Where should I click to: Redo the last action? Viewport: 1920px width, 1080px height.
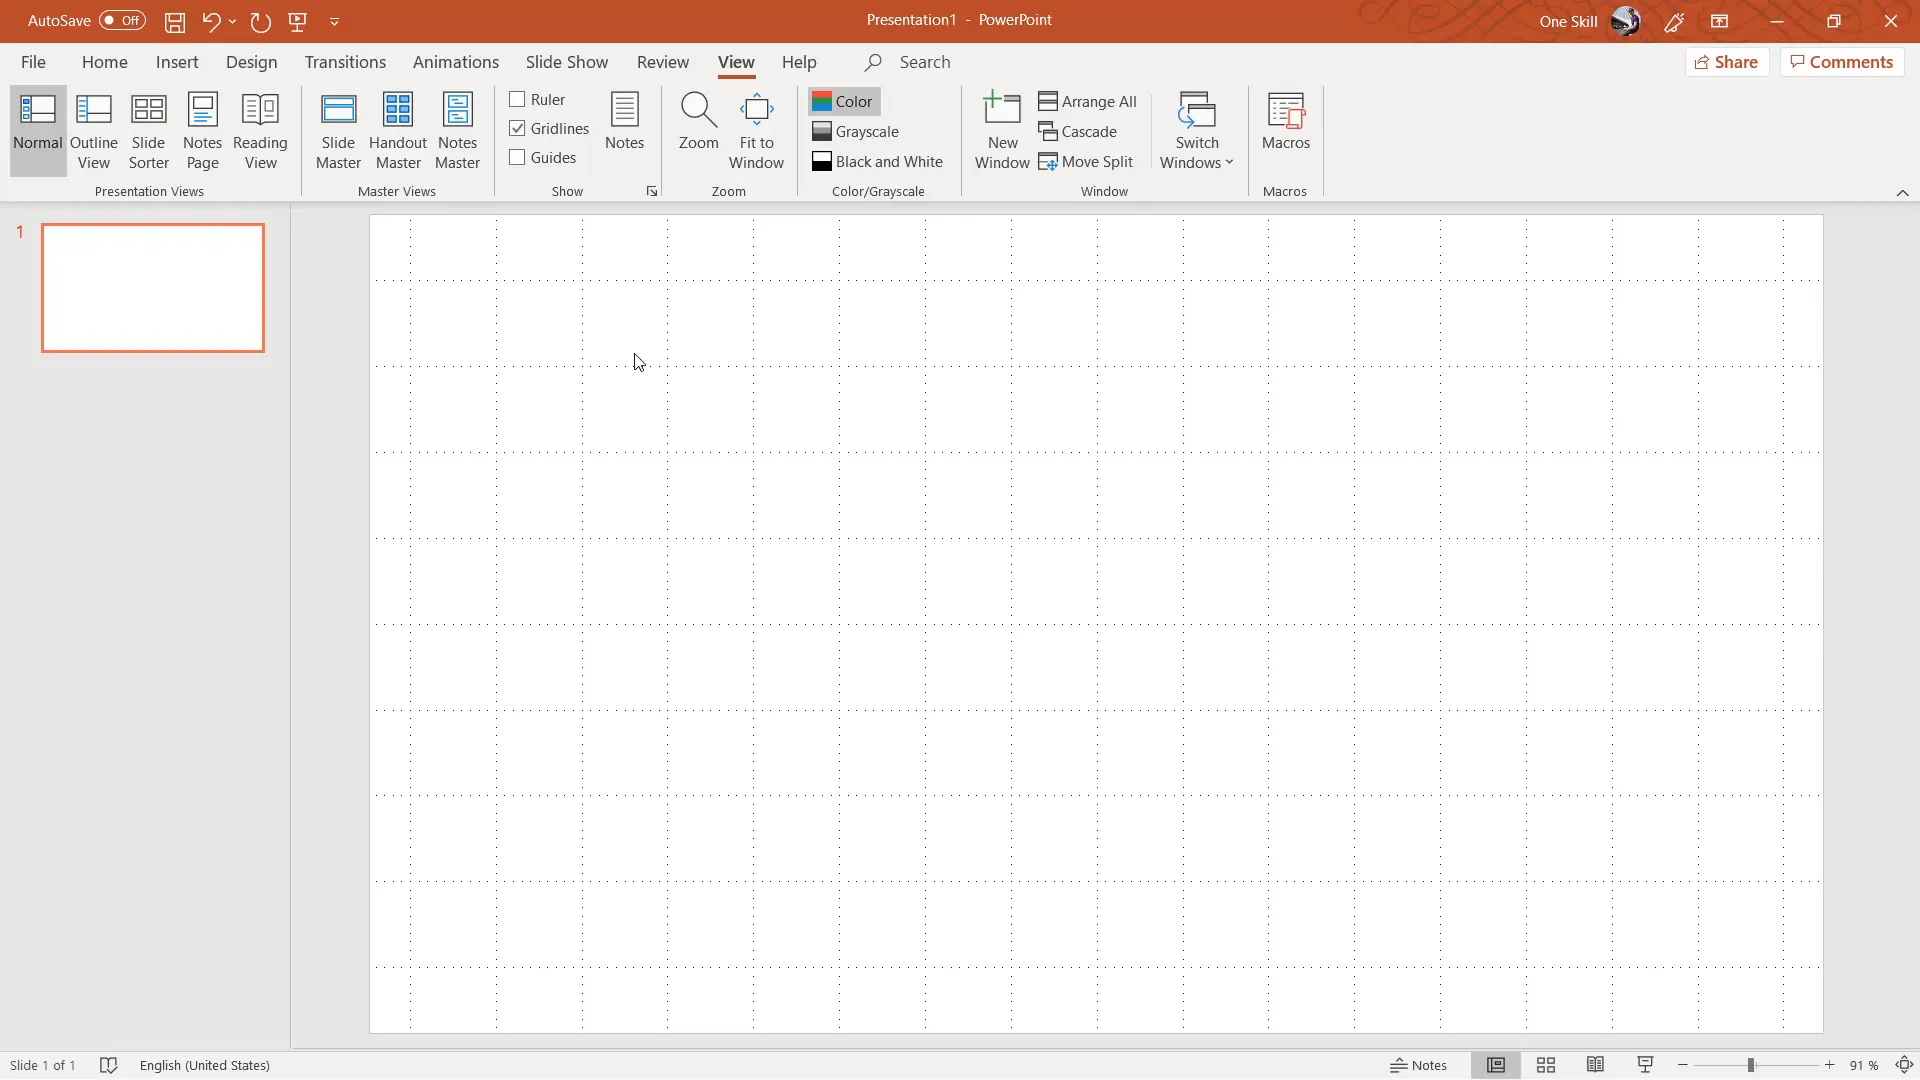click(260, 21)
